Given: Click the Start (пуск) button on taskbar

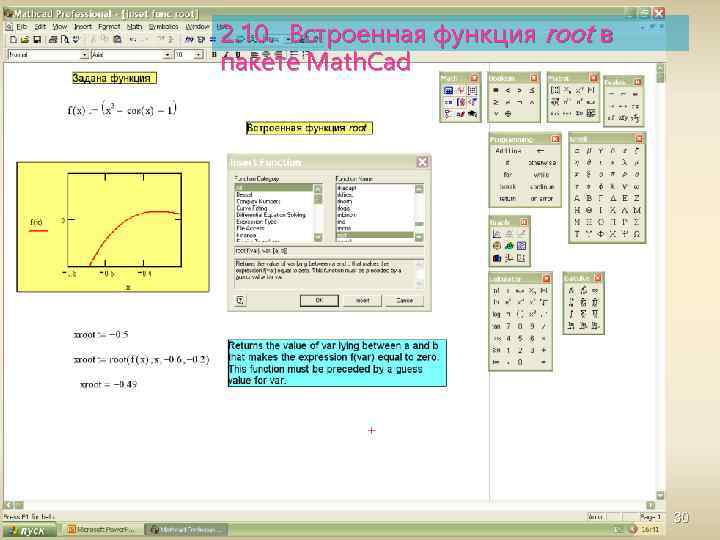Looking at the screenshot, I should 29,530.
